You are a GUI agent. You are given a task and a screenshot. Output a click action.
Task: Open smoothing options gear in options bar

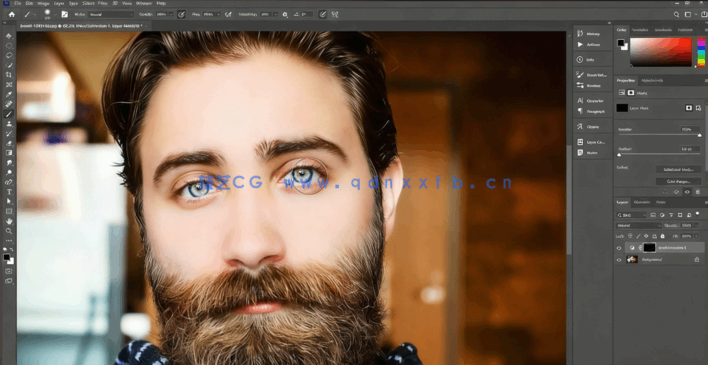tap(285, 14)
